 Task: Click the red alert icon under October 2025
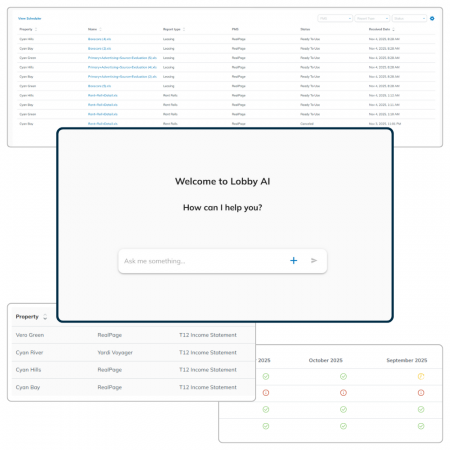point(343,393)
